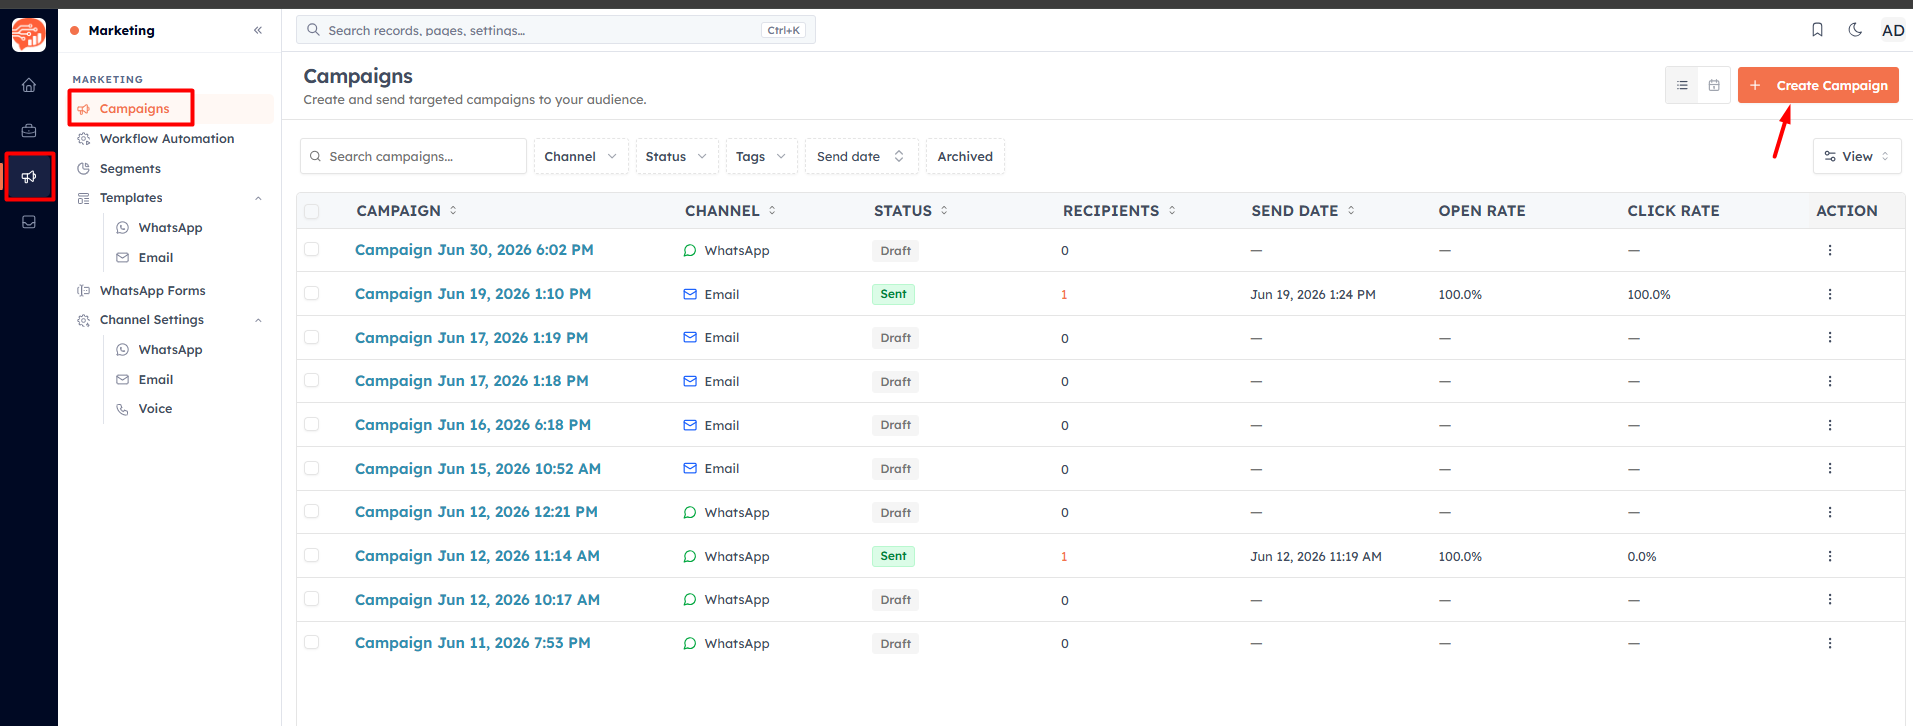
Task: Click the briefcase icon in left rail
Action: [29, 130]
